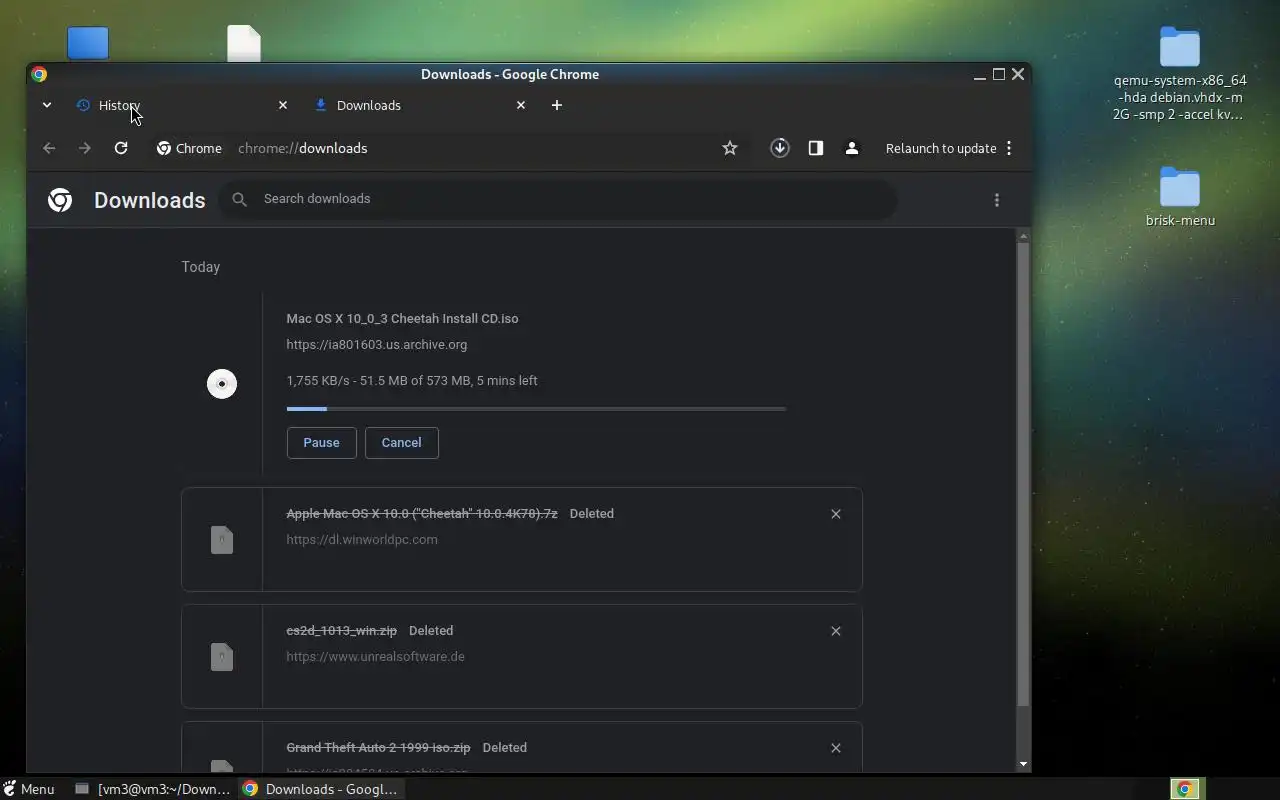
Task: Open a new tab with plus button
Action: (557, 105)
